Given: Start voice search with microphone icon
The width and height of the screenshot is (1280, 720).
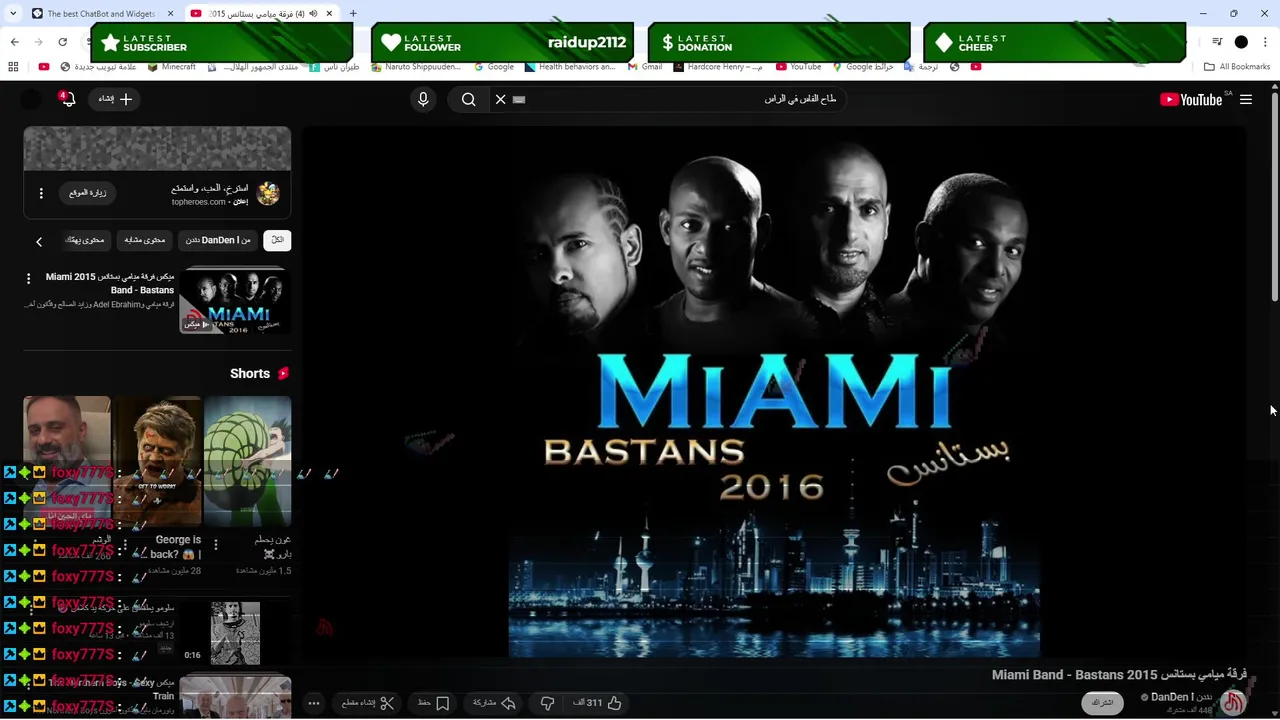Looking at the screenshot, I should click(423, 99).
